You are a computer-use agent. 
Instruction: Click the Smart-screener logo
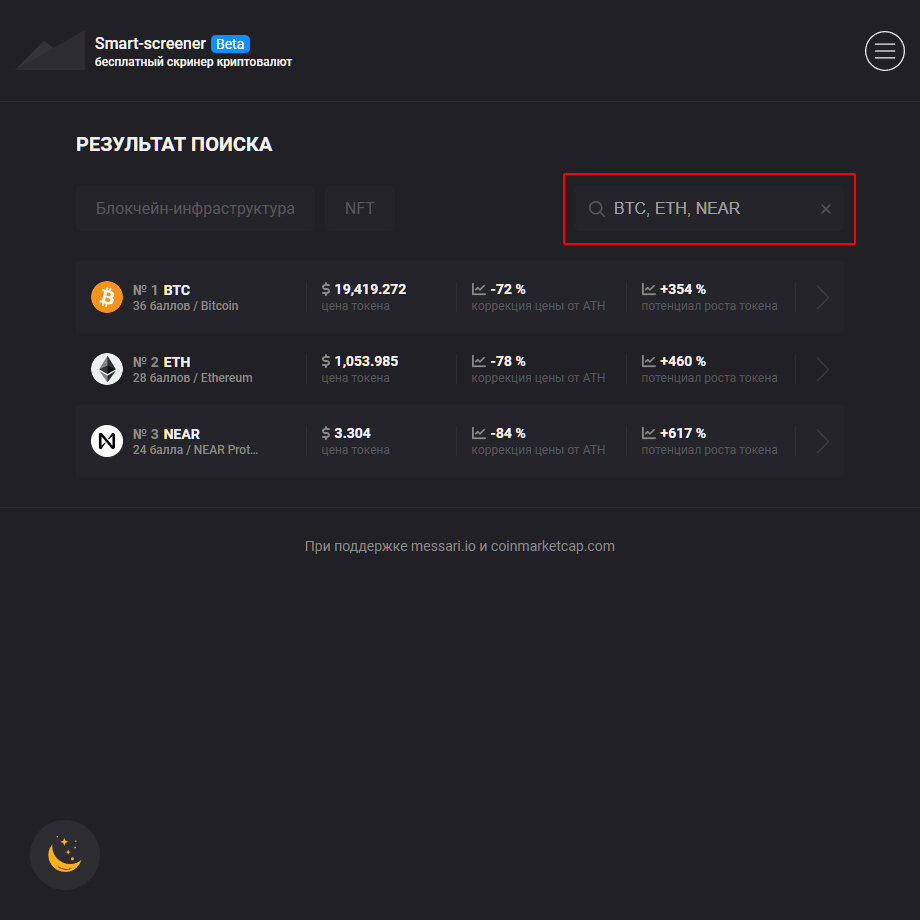pyautogui.click(x=50, y=50)
